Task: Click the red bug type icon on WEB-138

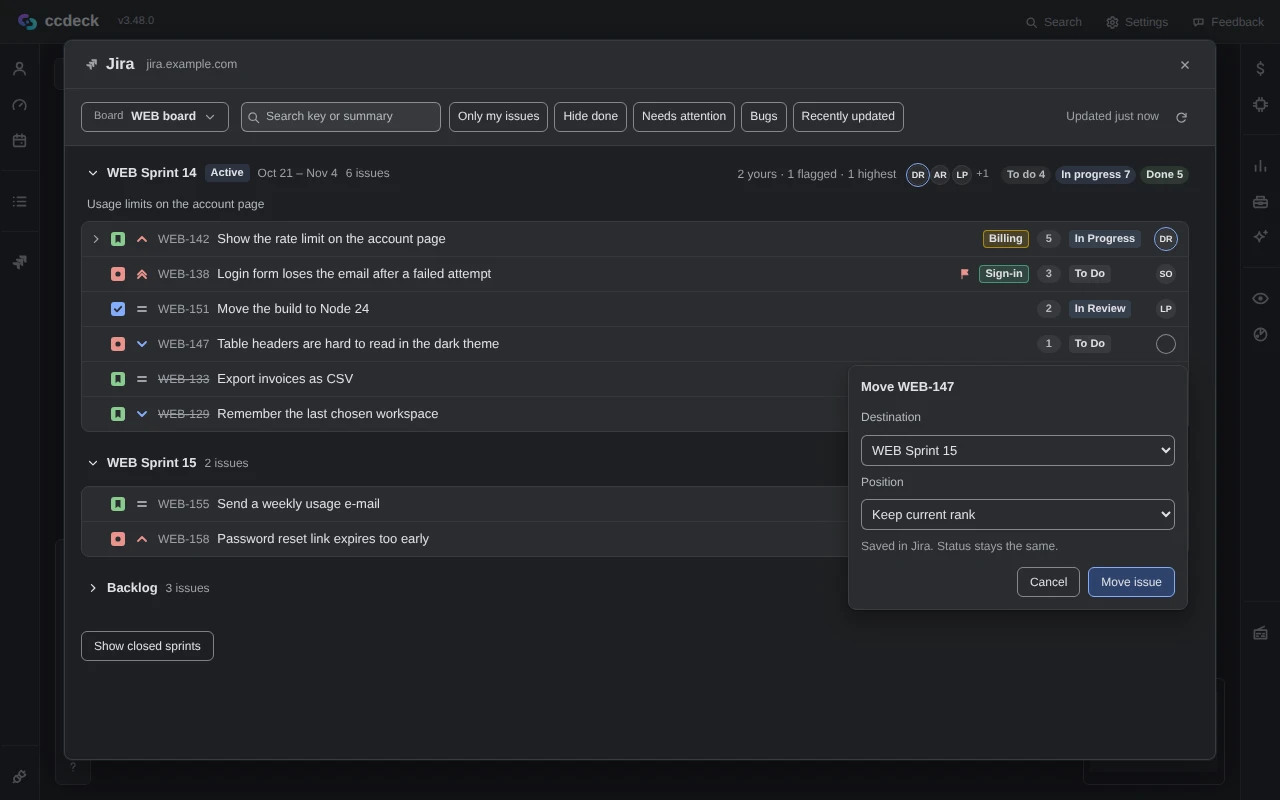Action: tap(118, 274)
